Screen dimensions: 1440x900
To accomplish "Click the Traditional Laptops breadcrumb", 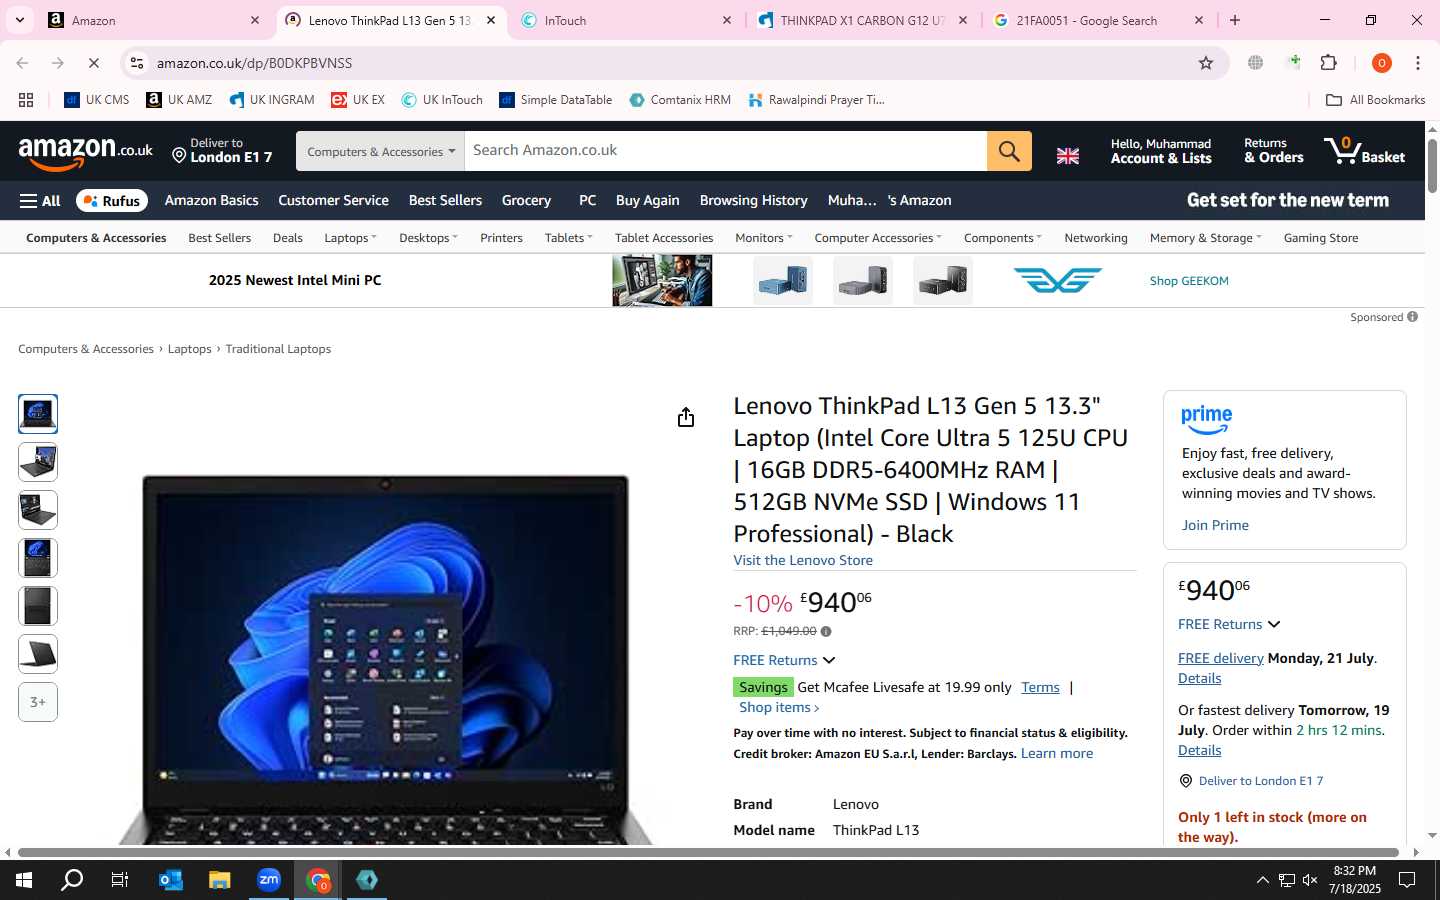I will pyautogui.click(x=278, y=349).
